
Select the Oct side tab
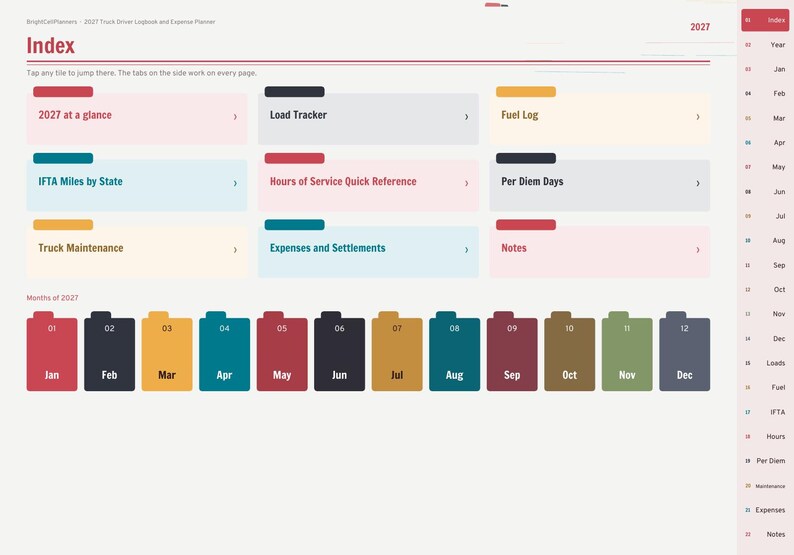[x=765, y=290]
